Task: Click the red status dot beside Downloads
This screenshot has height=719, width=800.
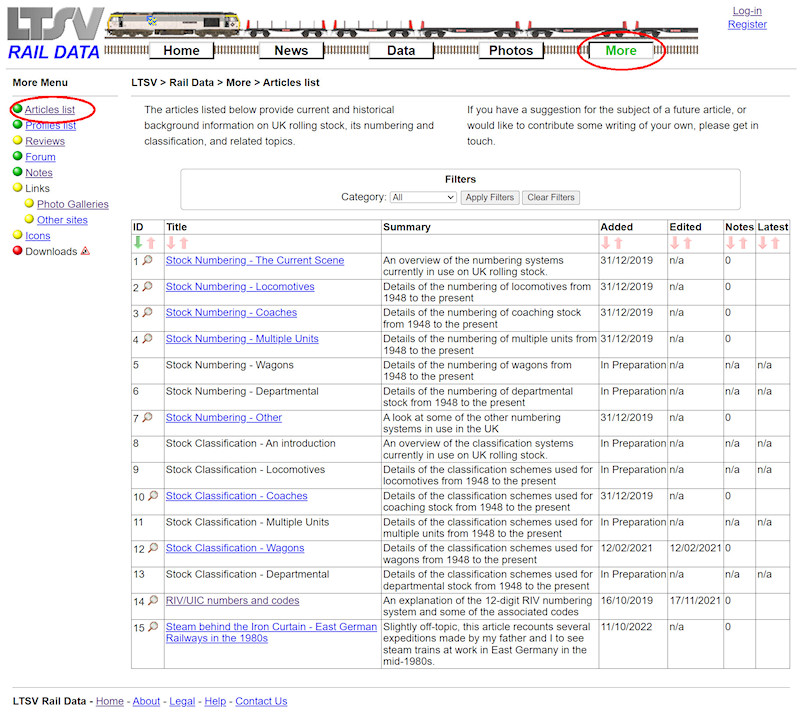Action: click(17, 249)
